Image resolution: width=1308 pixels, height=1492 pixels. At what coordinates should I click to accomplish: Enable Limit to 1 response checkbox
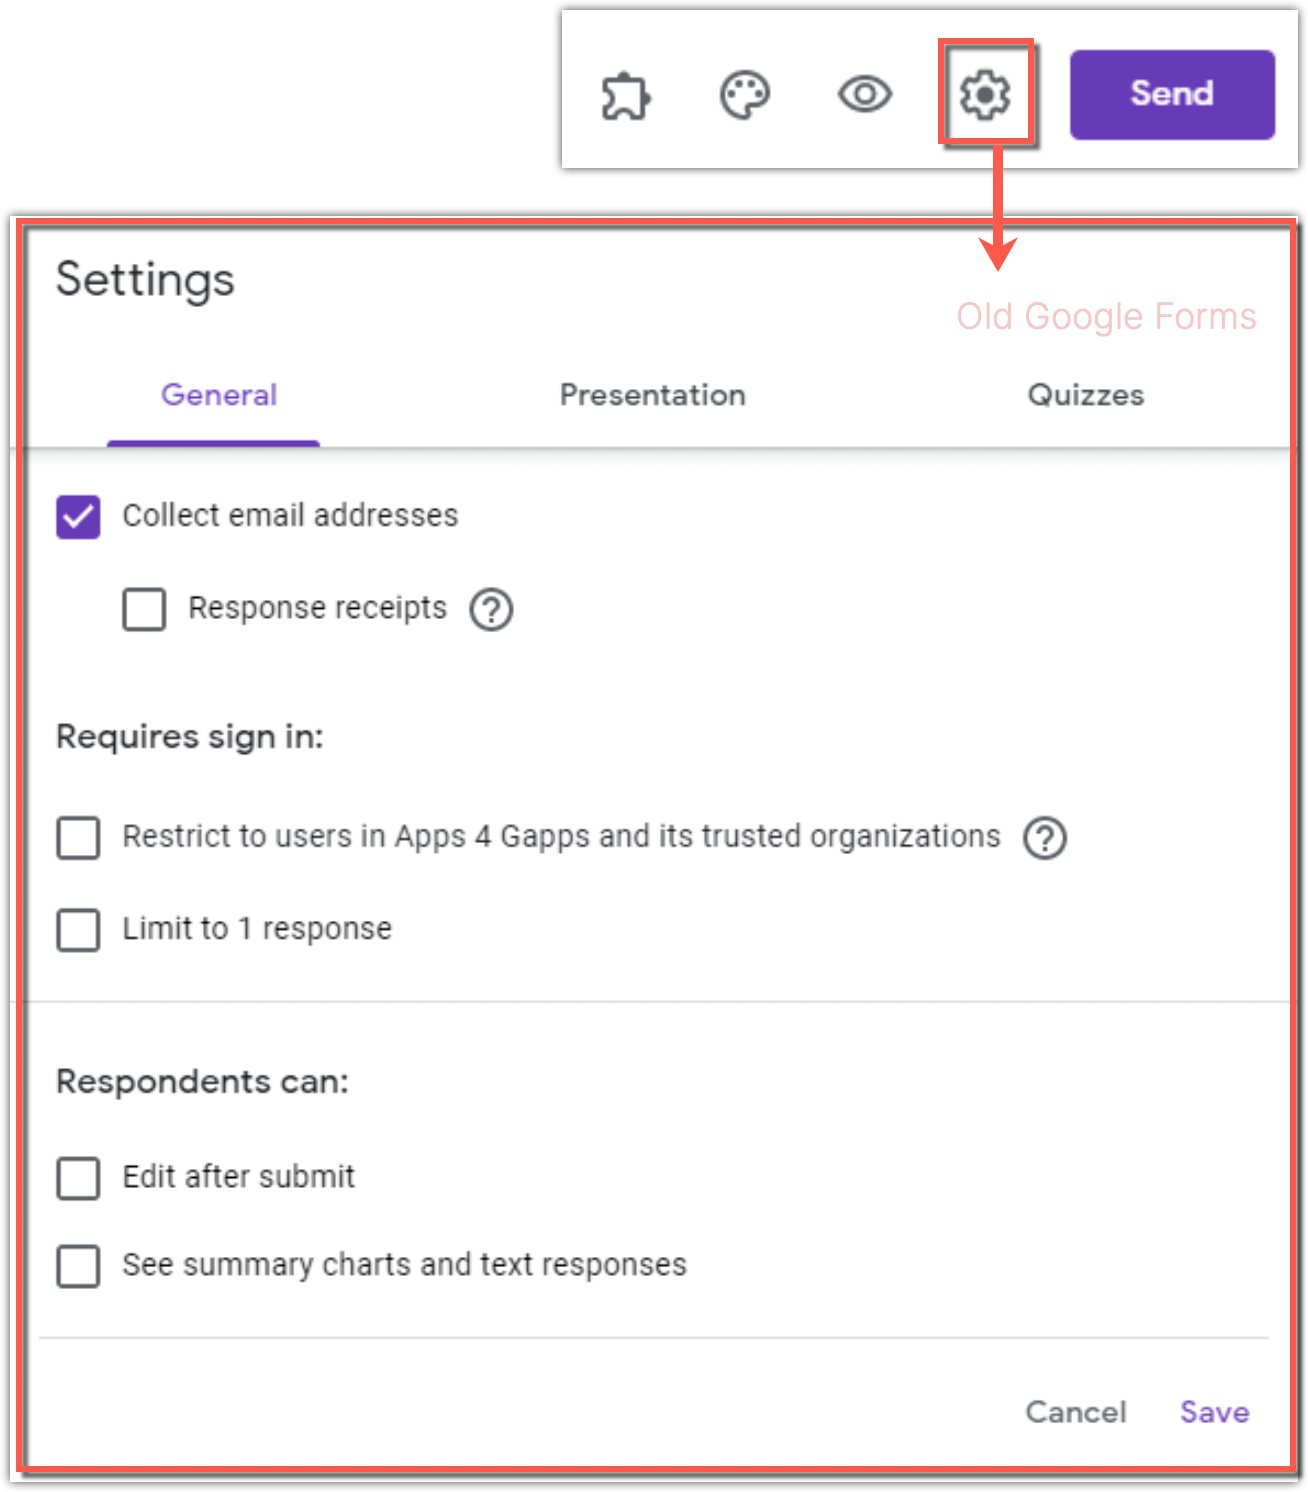point(78,930)
